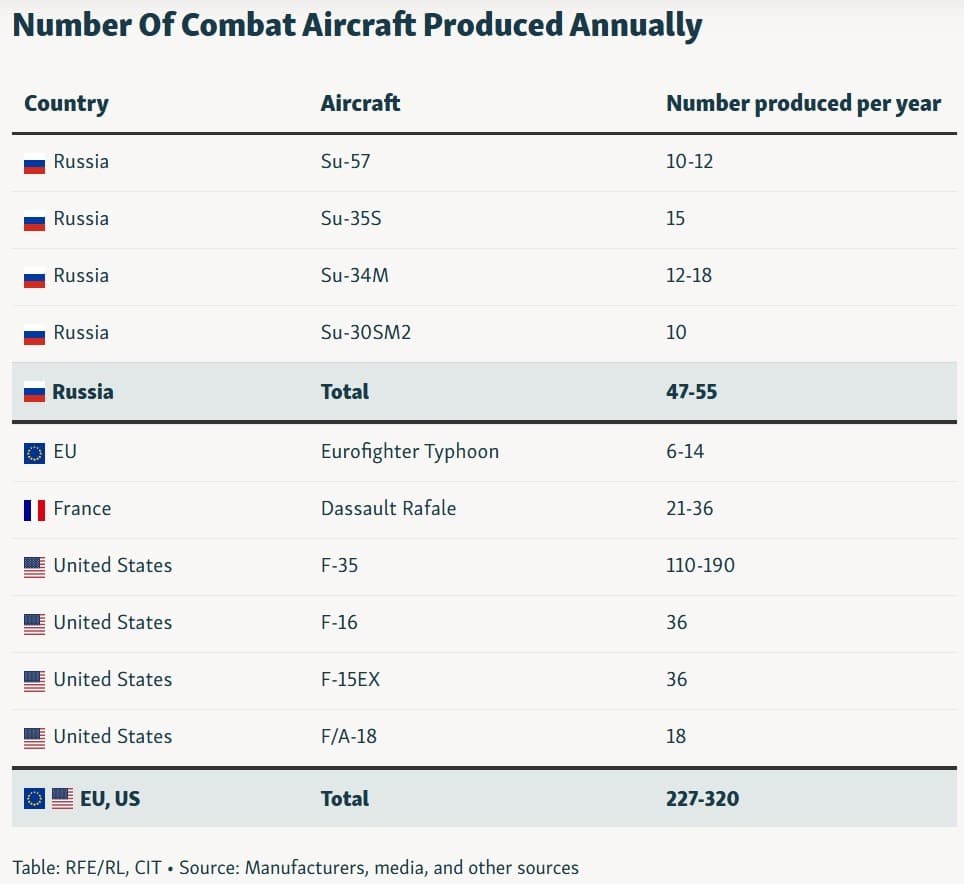
Task: Click the Russian flag beside Su-35S row
Action: [34, 221]
